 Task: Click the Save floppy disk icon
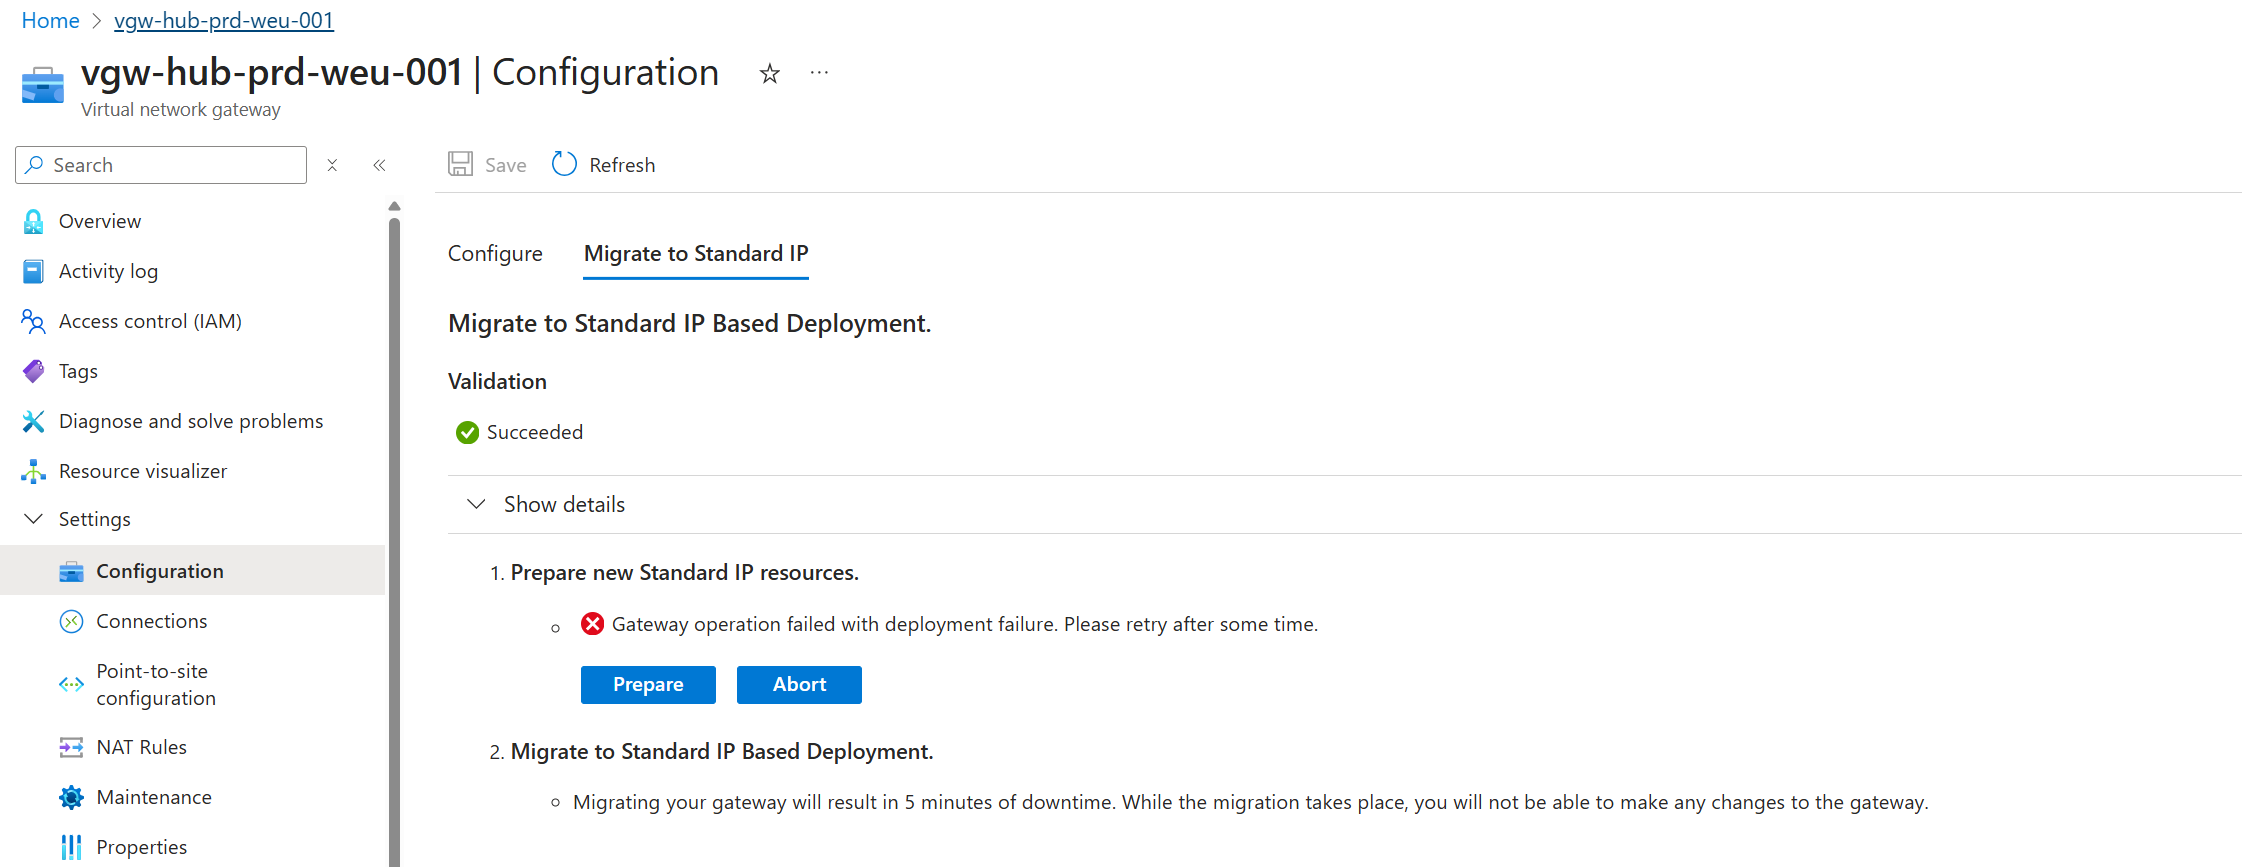pyautogui.click(x=460, y=164)
